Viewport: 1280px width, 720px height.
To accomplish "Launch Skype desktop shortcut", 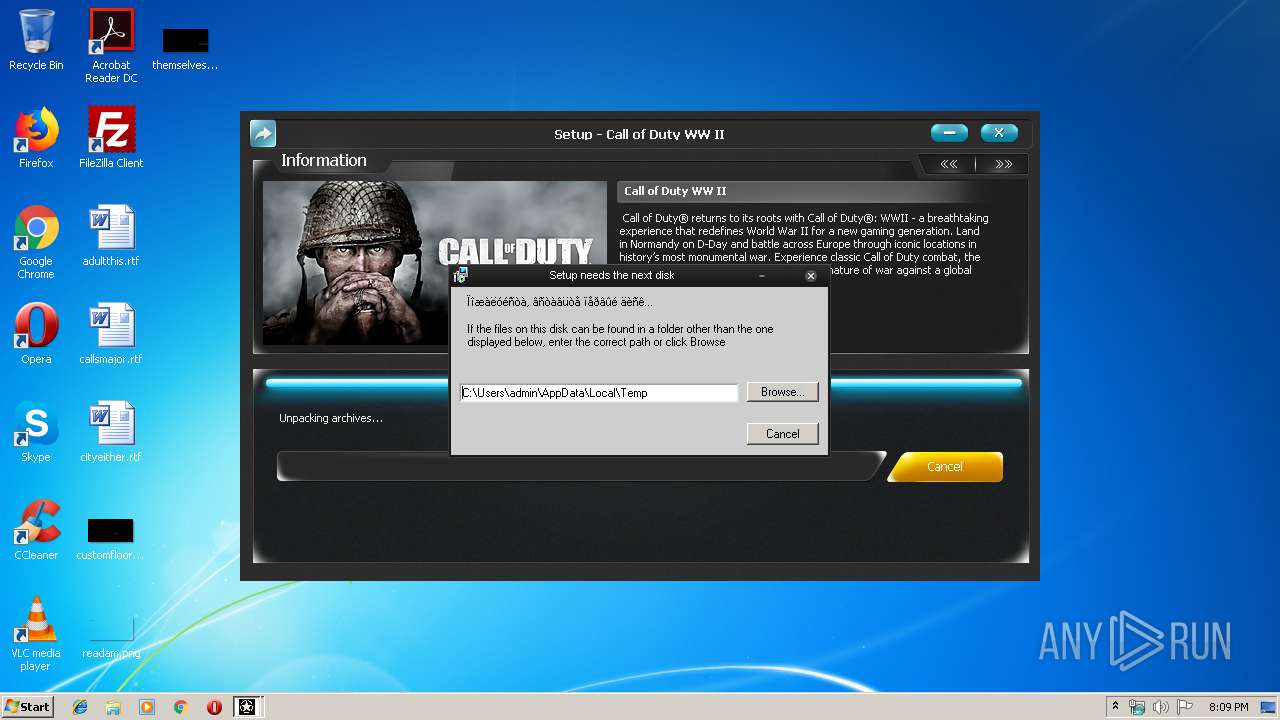I will (36, 432).
